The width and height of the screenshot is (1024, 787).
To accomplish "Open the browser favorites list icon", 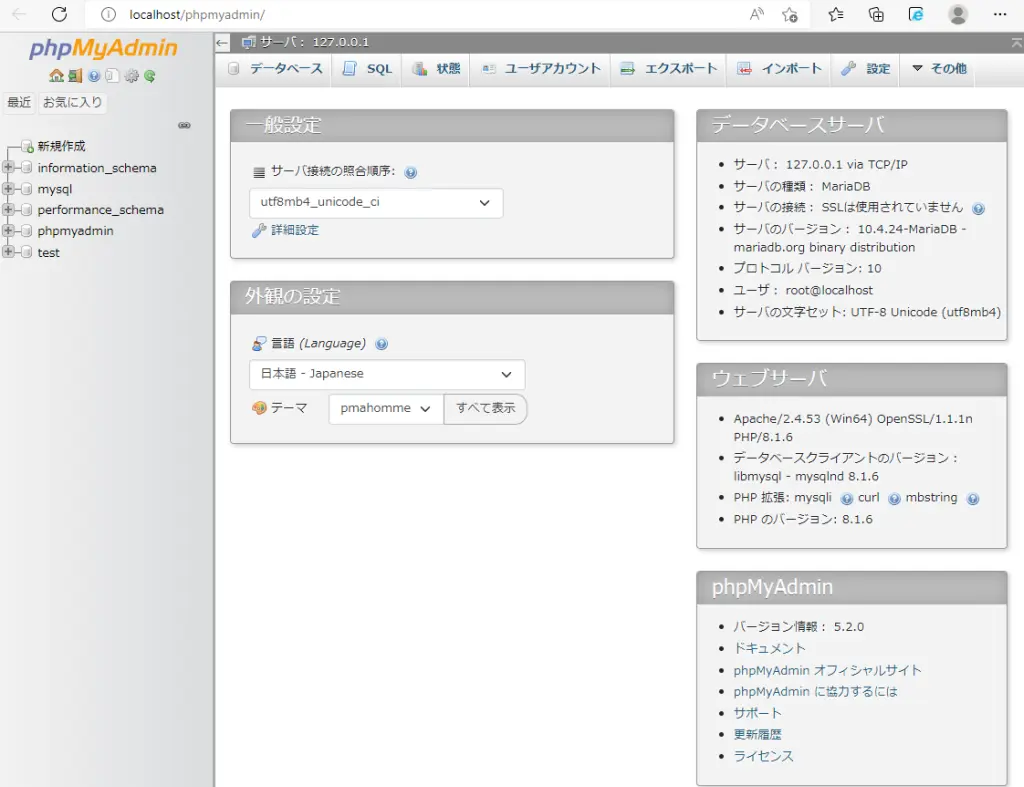I will tap(835, 14).
